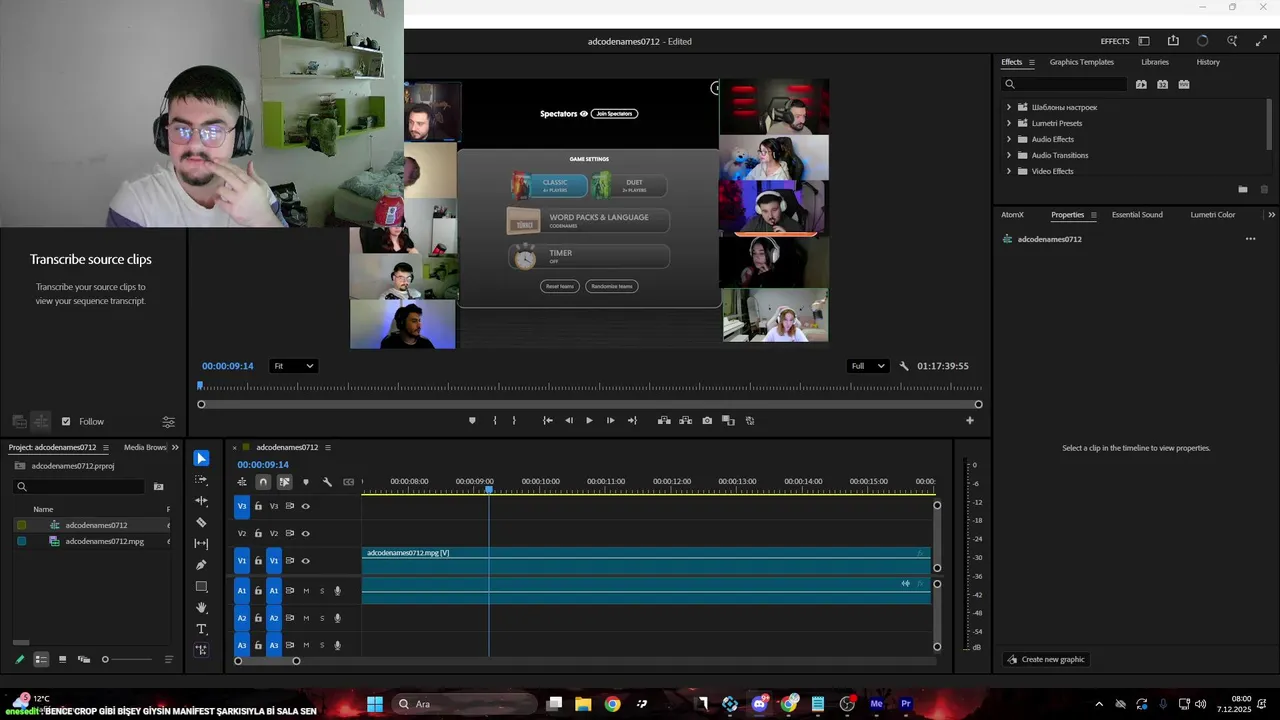Click the Quick Export share icon
Viewport: 1280px width, 720px height.
[x=1173, y=41]
